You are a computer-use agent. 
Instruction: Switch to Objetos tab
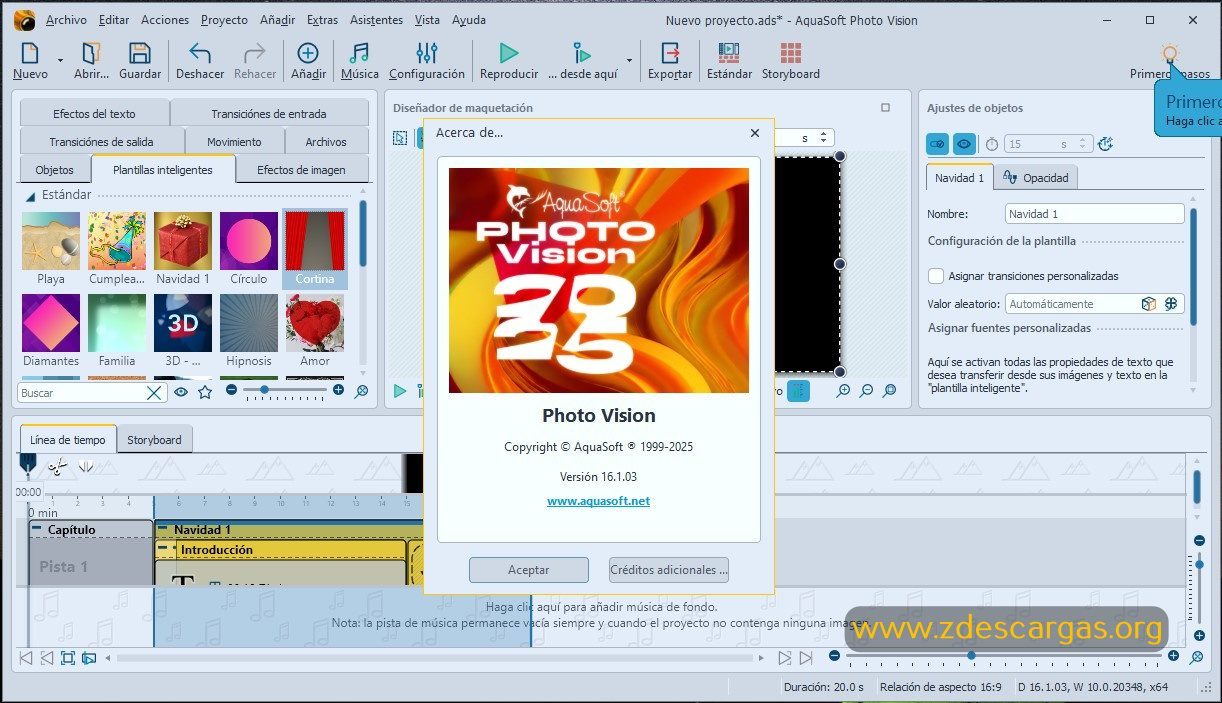click(x=54, y=169)
